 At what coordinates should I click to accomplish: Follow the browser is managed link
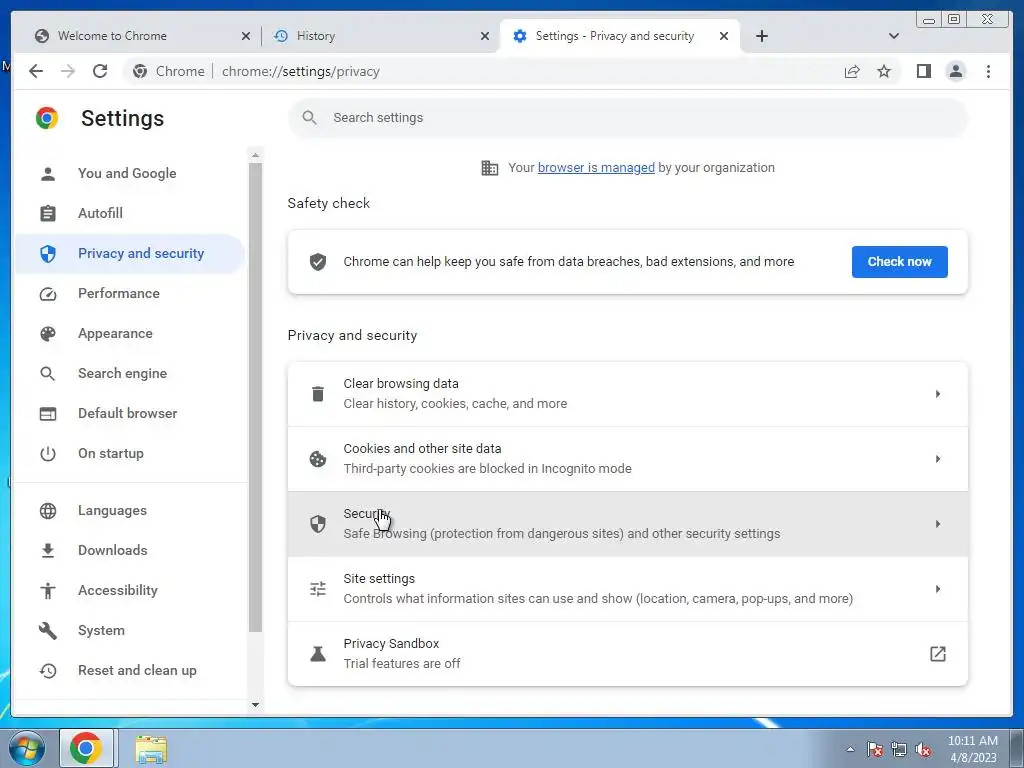point(596,168)
